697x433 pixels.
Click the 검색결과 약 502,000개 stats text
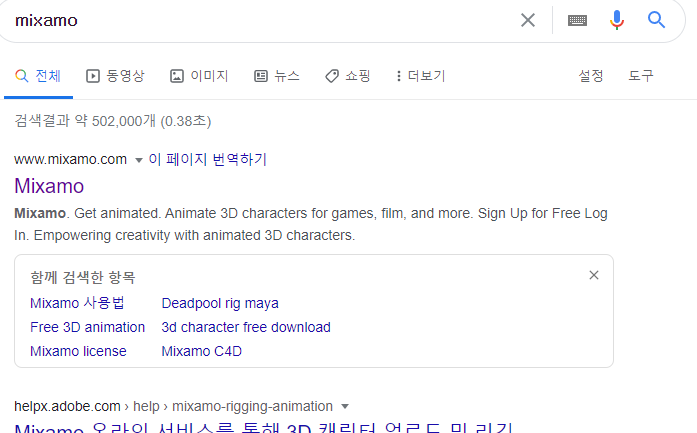point(113,121)
